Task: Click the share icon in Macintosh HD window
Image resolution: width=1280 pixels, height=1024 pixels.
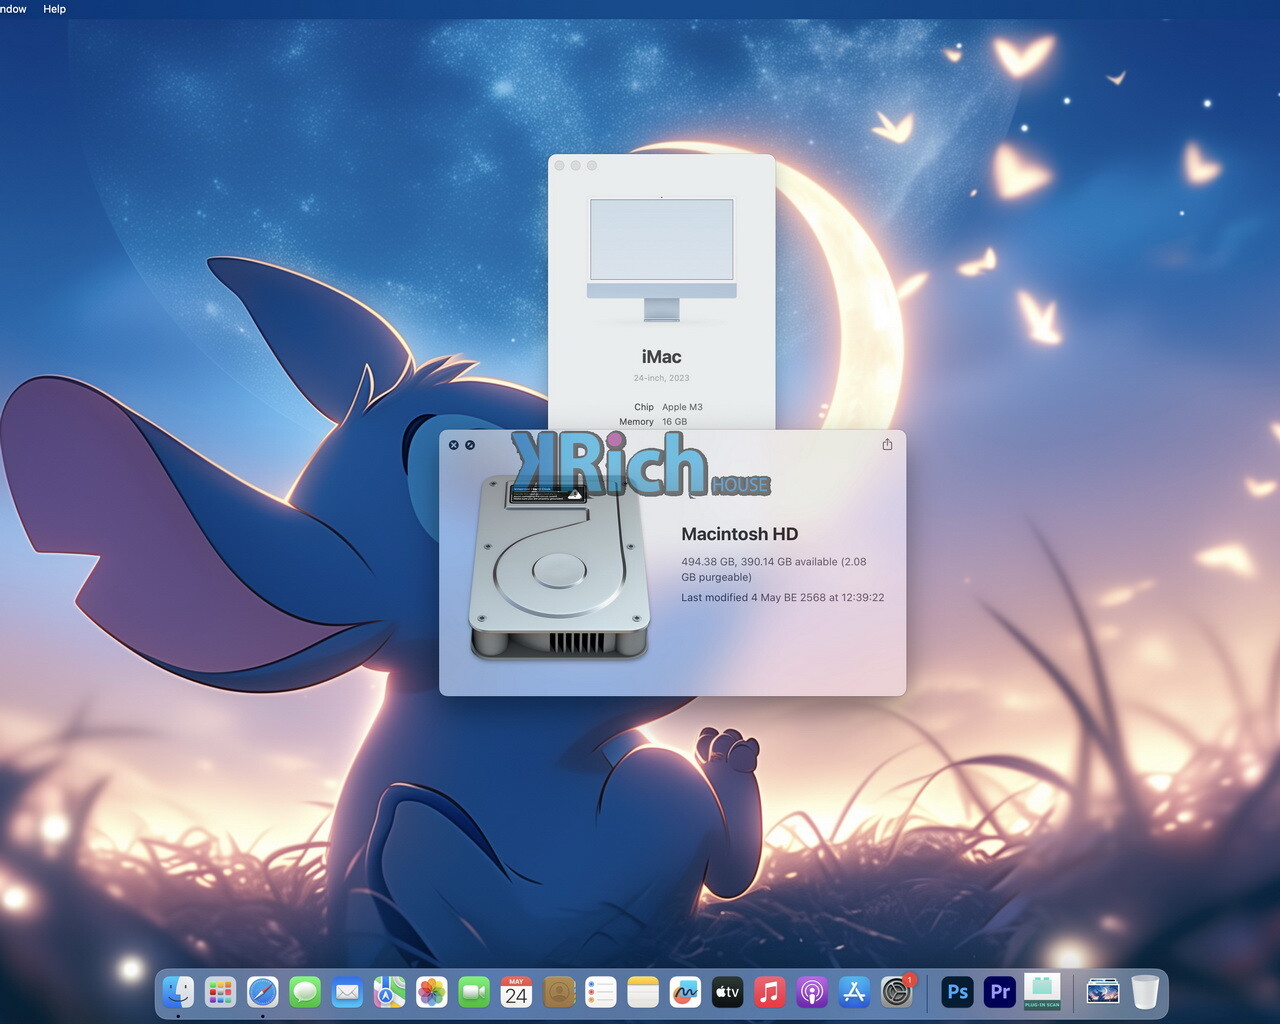Action: click(887, 444)
